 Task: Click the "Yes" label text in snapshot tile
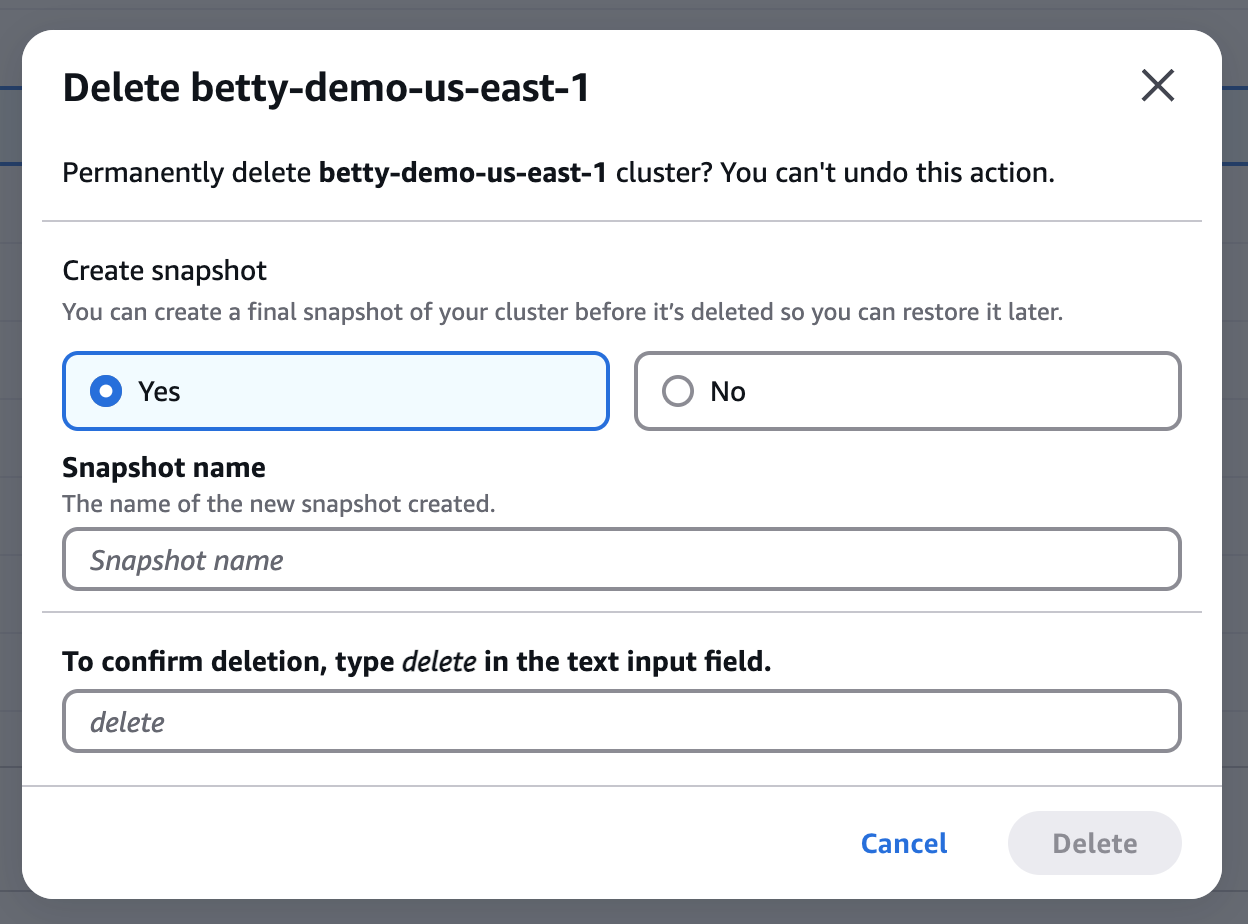(x=159, y=391)
